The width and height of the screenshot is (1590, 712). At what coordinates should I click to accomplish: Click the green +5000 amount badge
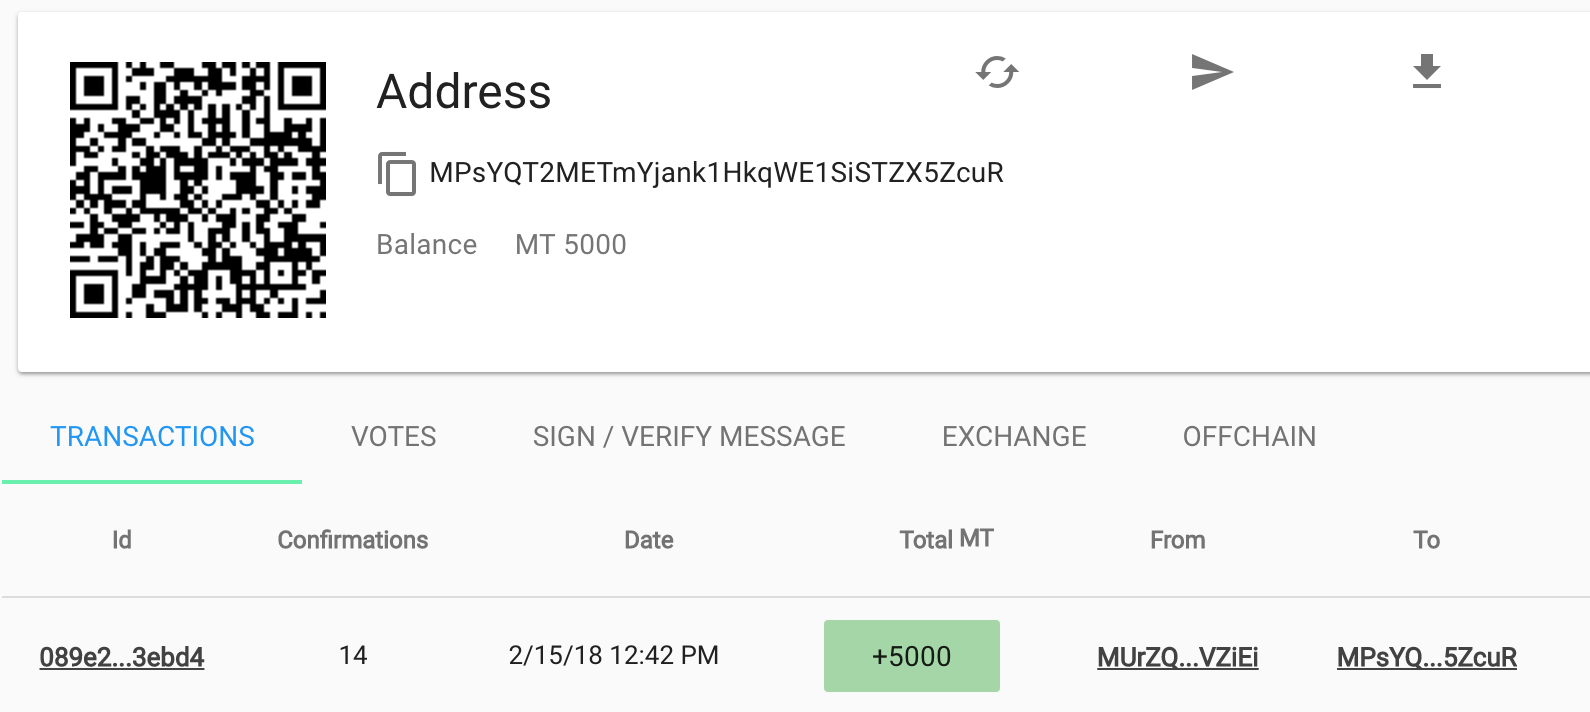(912, 656)
